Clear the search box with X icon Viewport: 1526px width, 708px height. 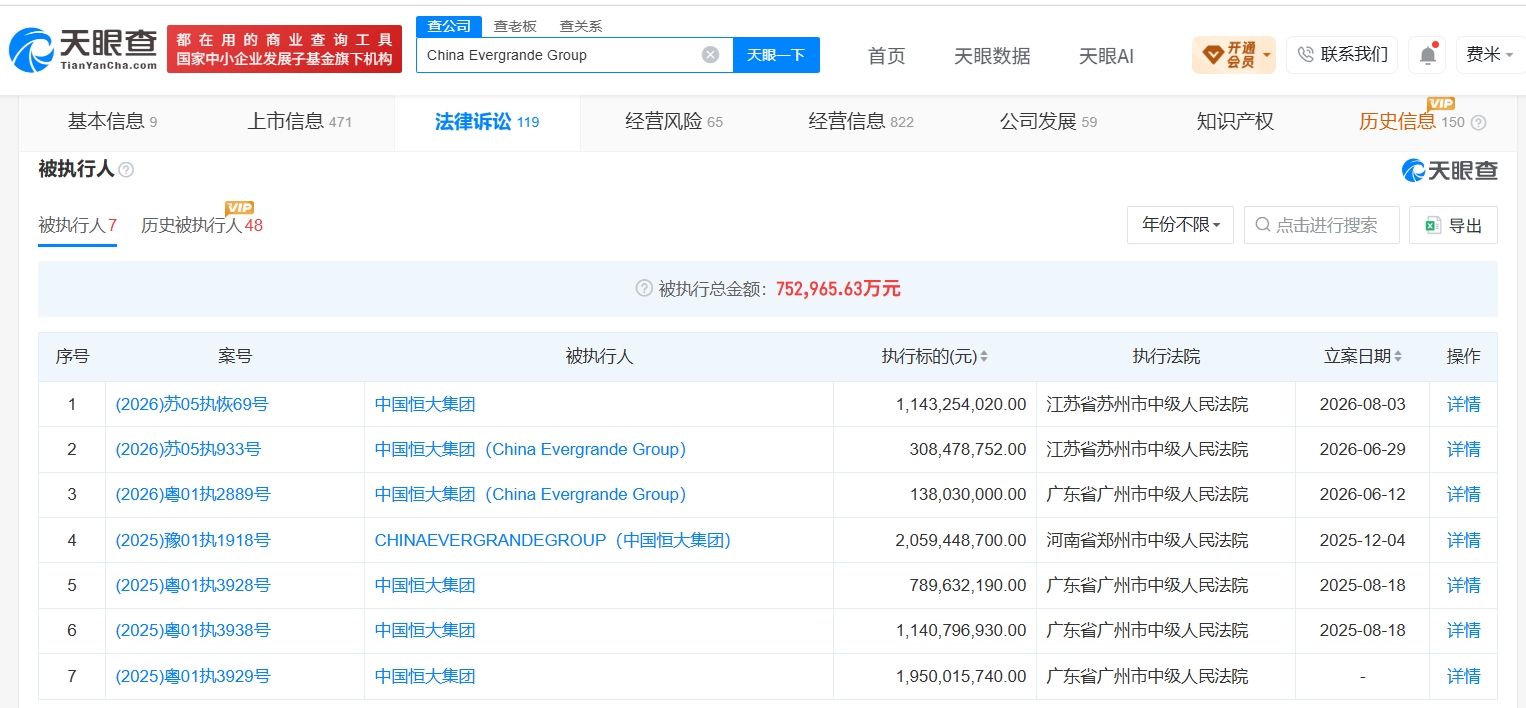click(x=710, y=55)
